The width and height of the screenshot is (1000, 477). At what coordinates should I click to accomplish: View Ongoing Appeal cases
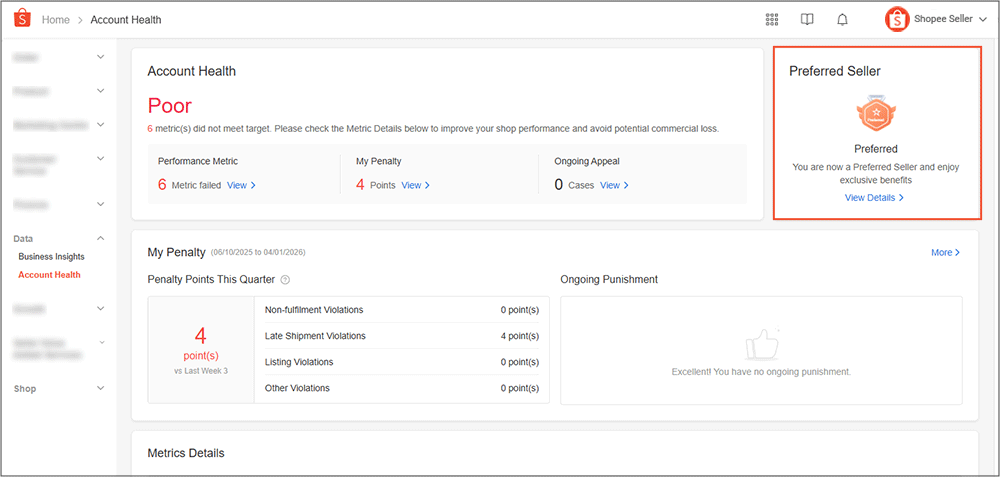[x=614, y=185]
